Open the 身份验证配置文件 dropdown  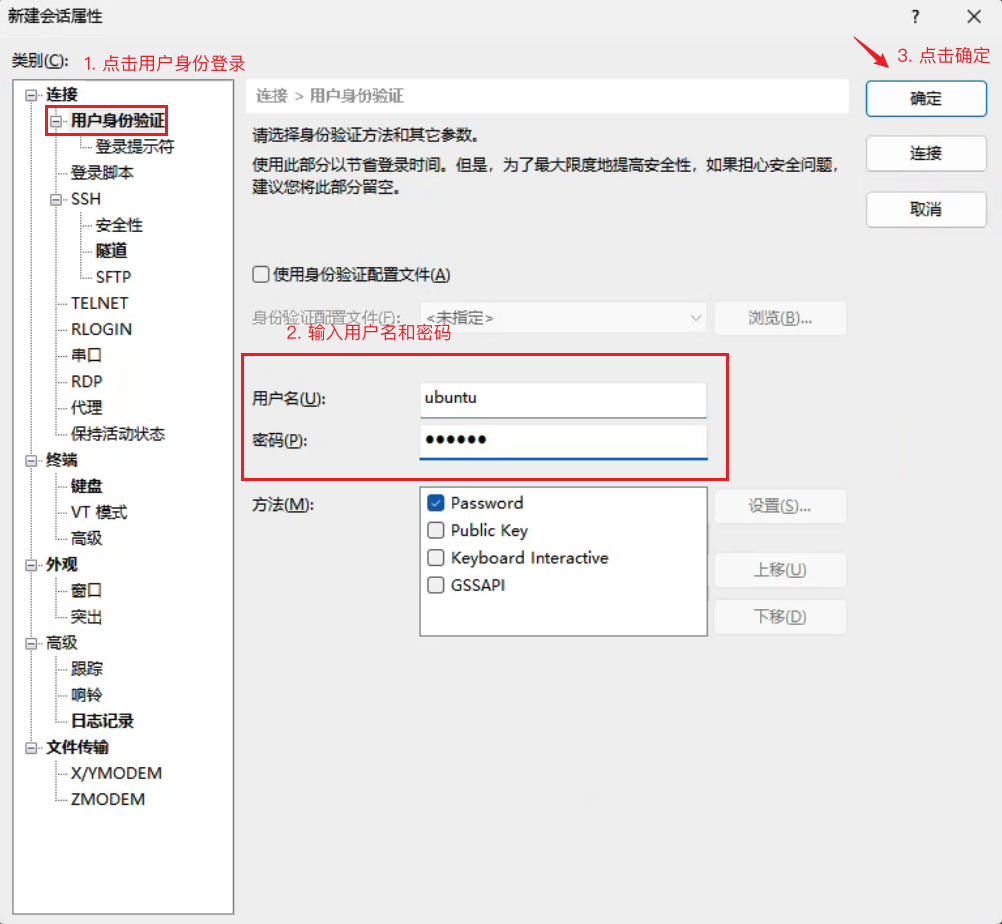point(563,318)
